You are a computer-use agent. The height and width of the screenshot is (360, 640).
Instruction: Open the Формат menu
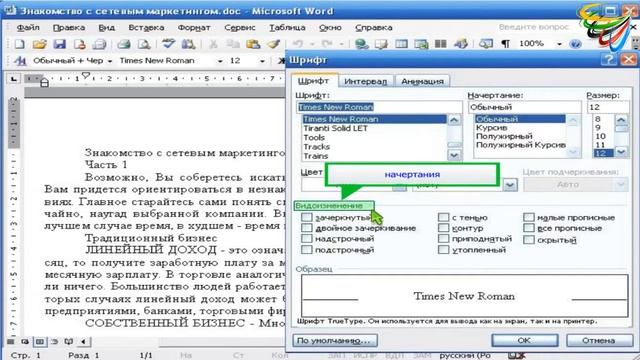click(x=194, y=28)
